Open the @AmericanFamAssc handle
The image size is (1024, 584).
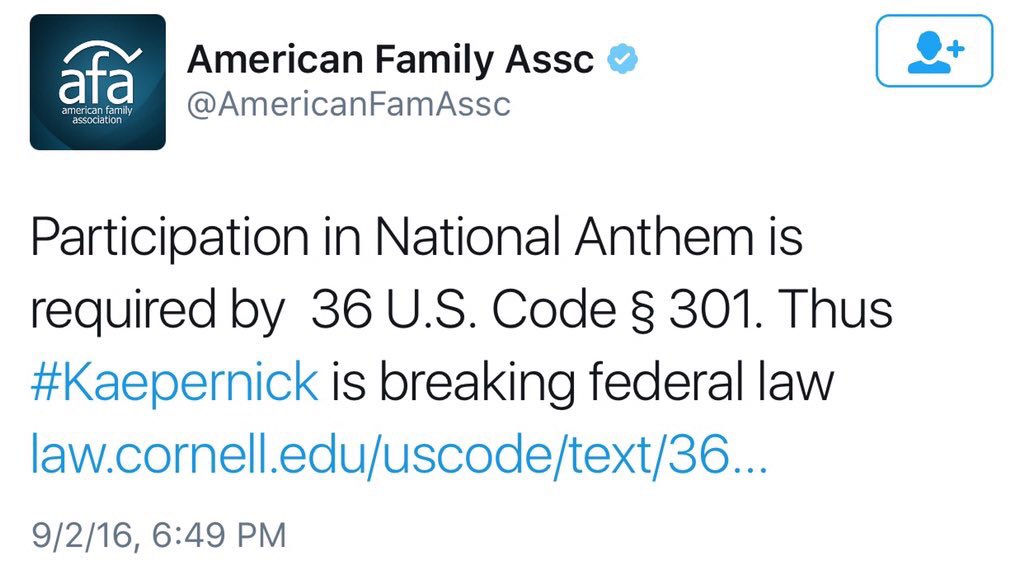tap(348, 104)
